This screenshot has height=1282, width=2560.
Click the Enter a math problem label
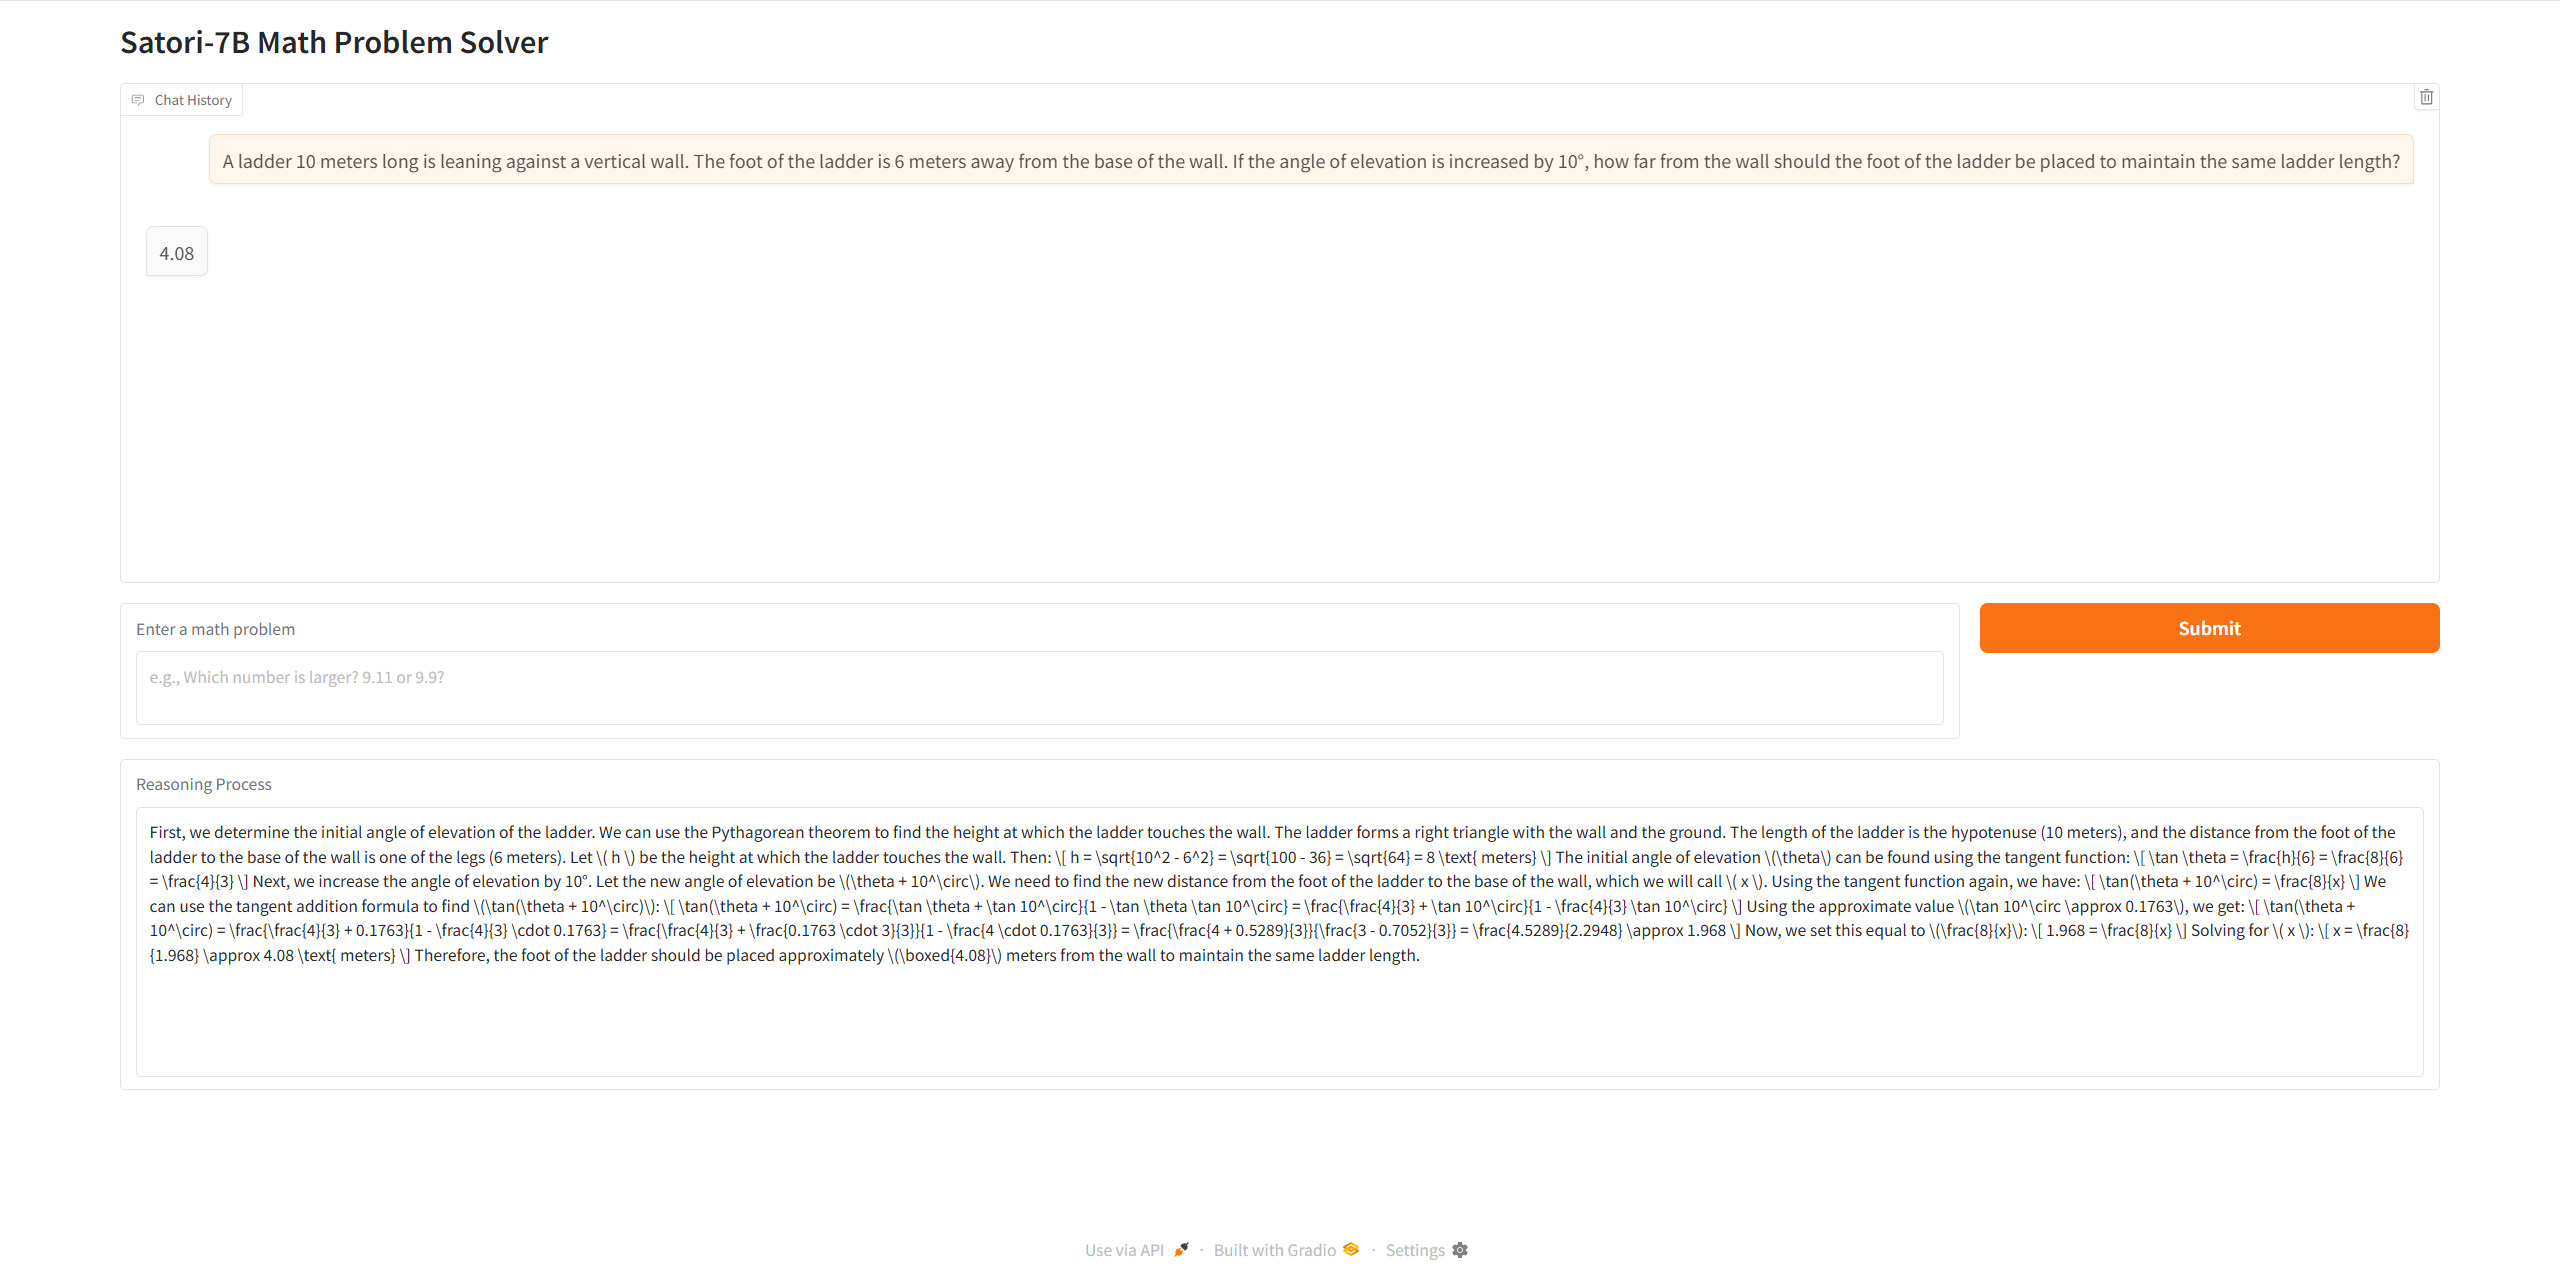click(215, 629)
